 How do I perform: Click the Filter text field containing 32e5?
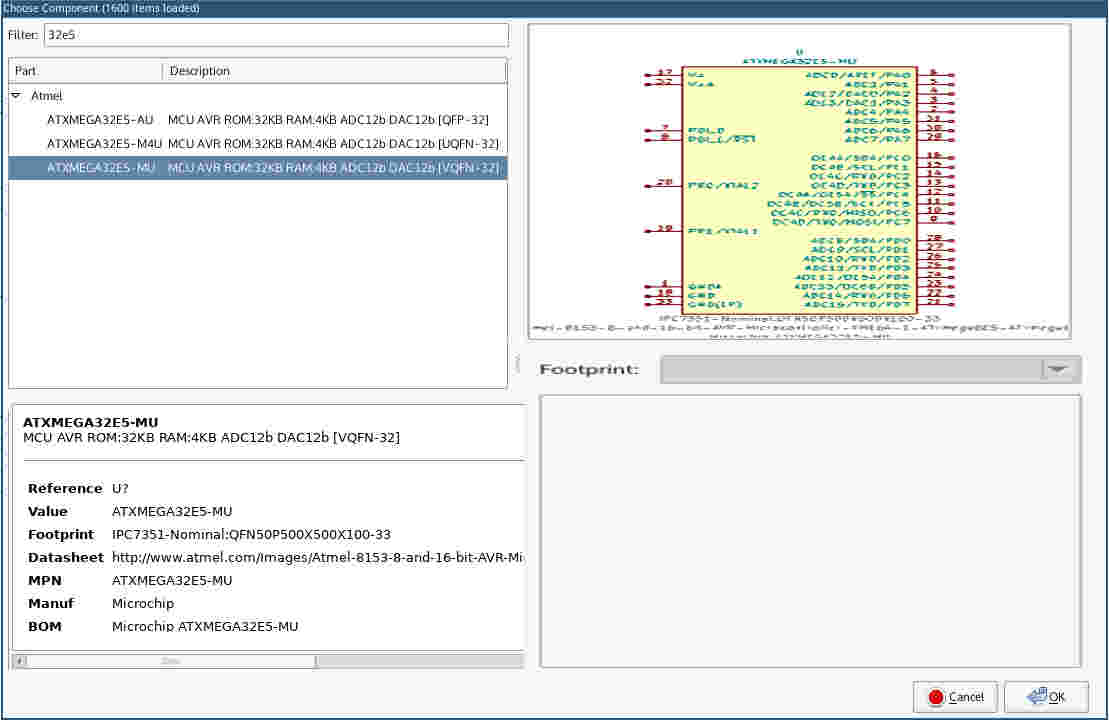coord(274,35)
